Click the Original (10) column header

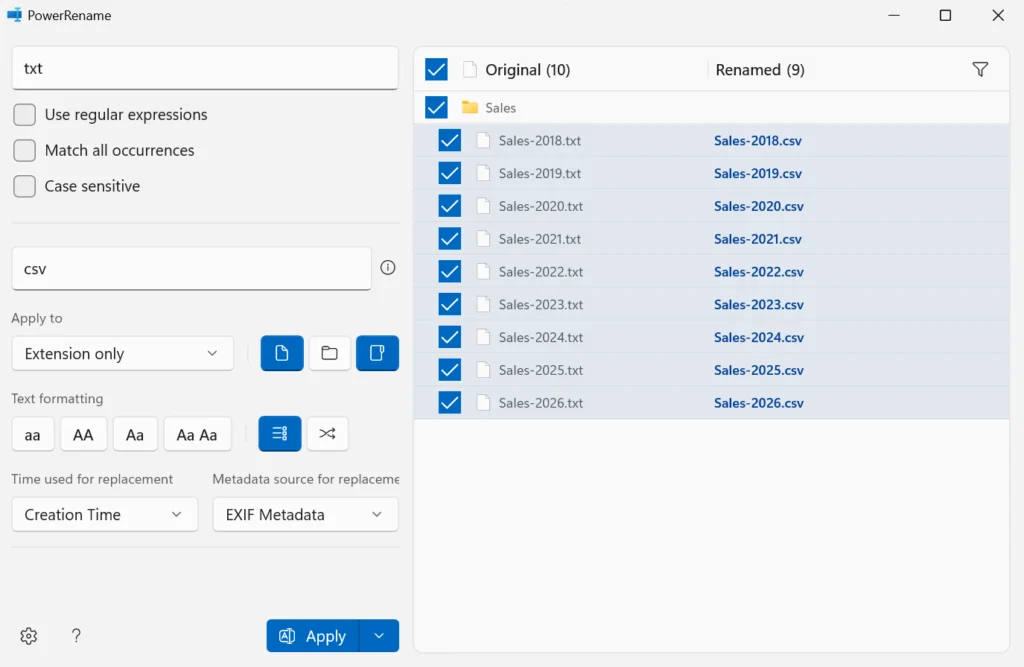pos(528,70)
